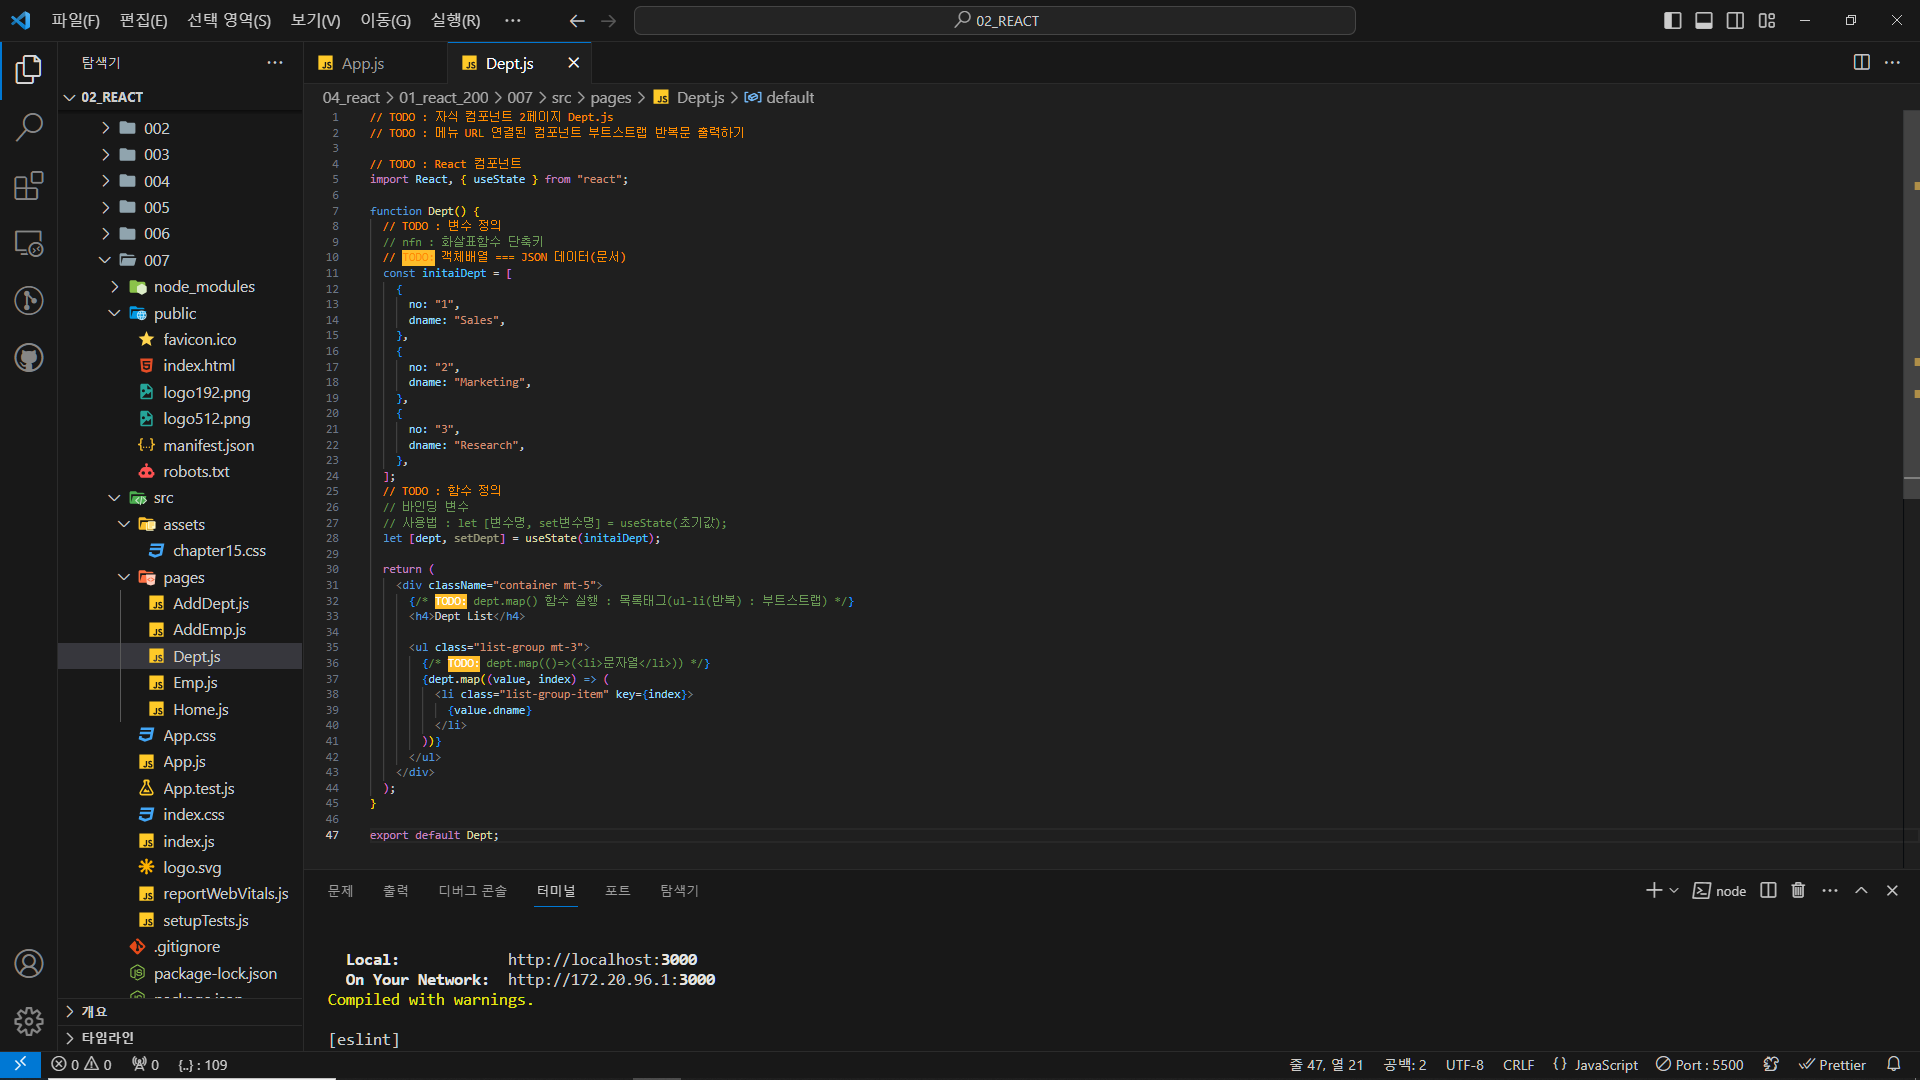This screenshot has height=1080, width=1920.
Task: Open the Search view in activity bar
Action: tap(29, 127)
